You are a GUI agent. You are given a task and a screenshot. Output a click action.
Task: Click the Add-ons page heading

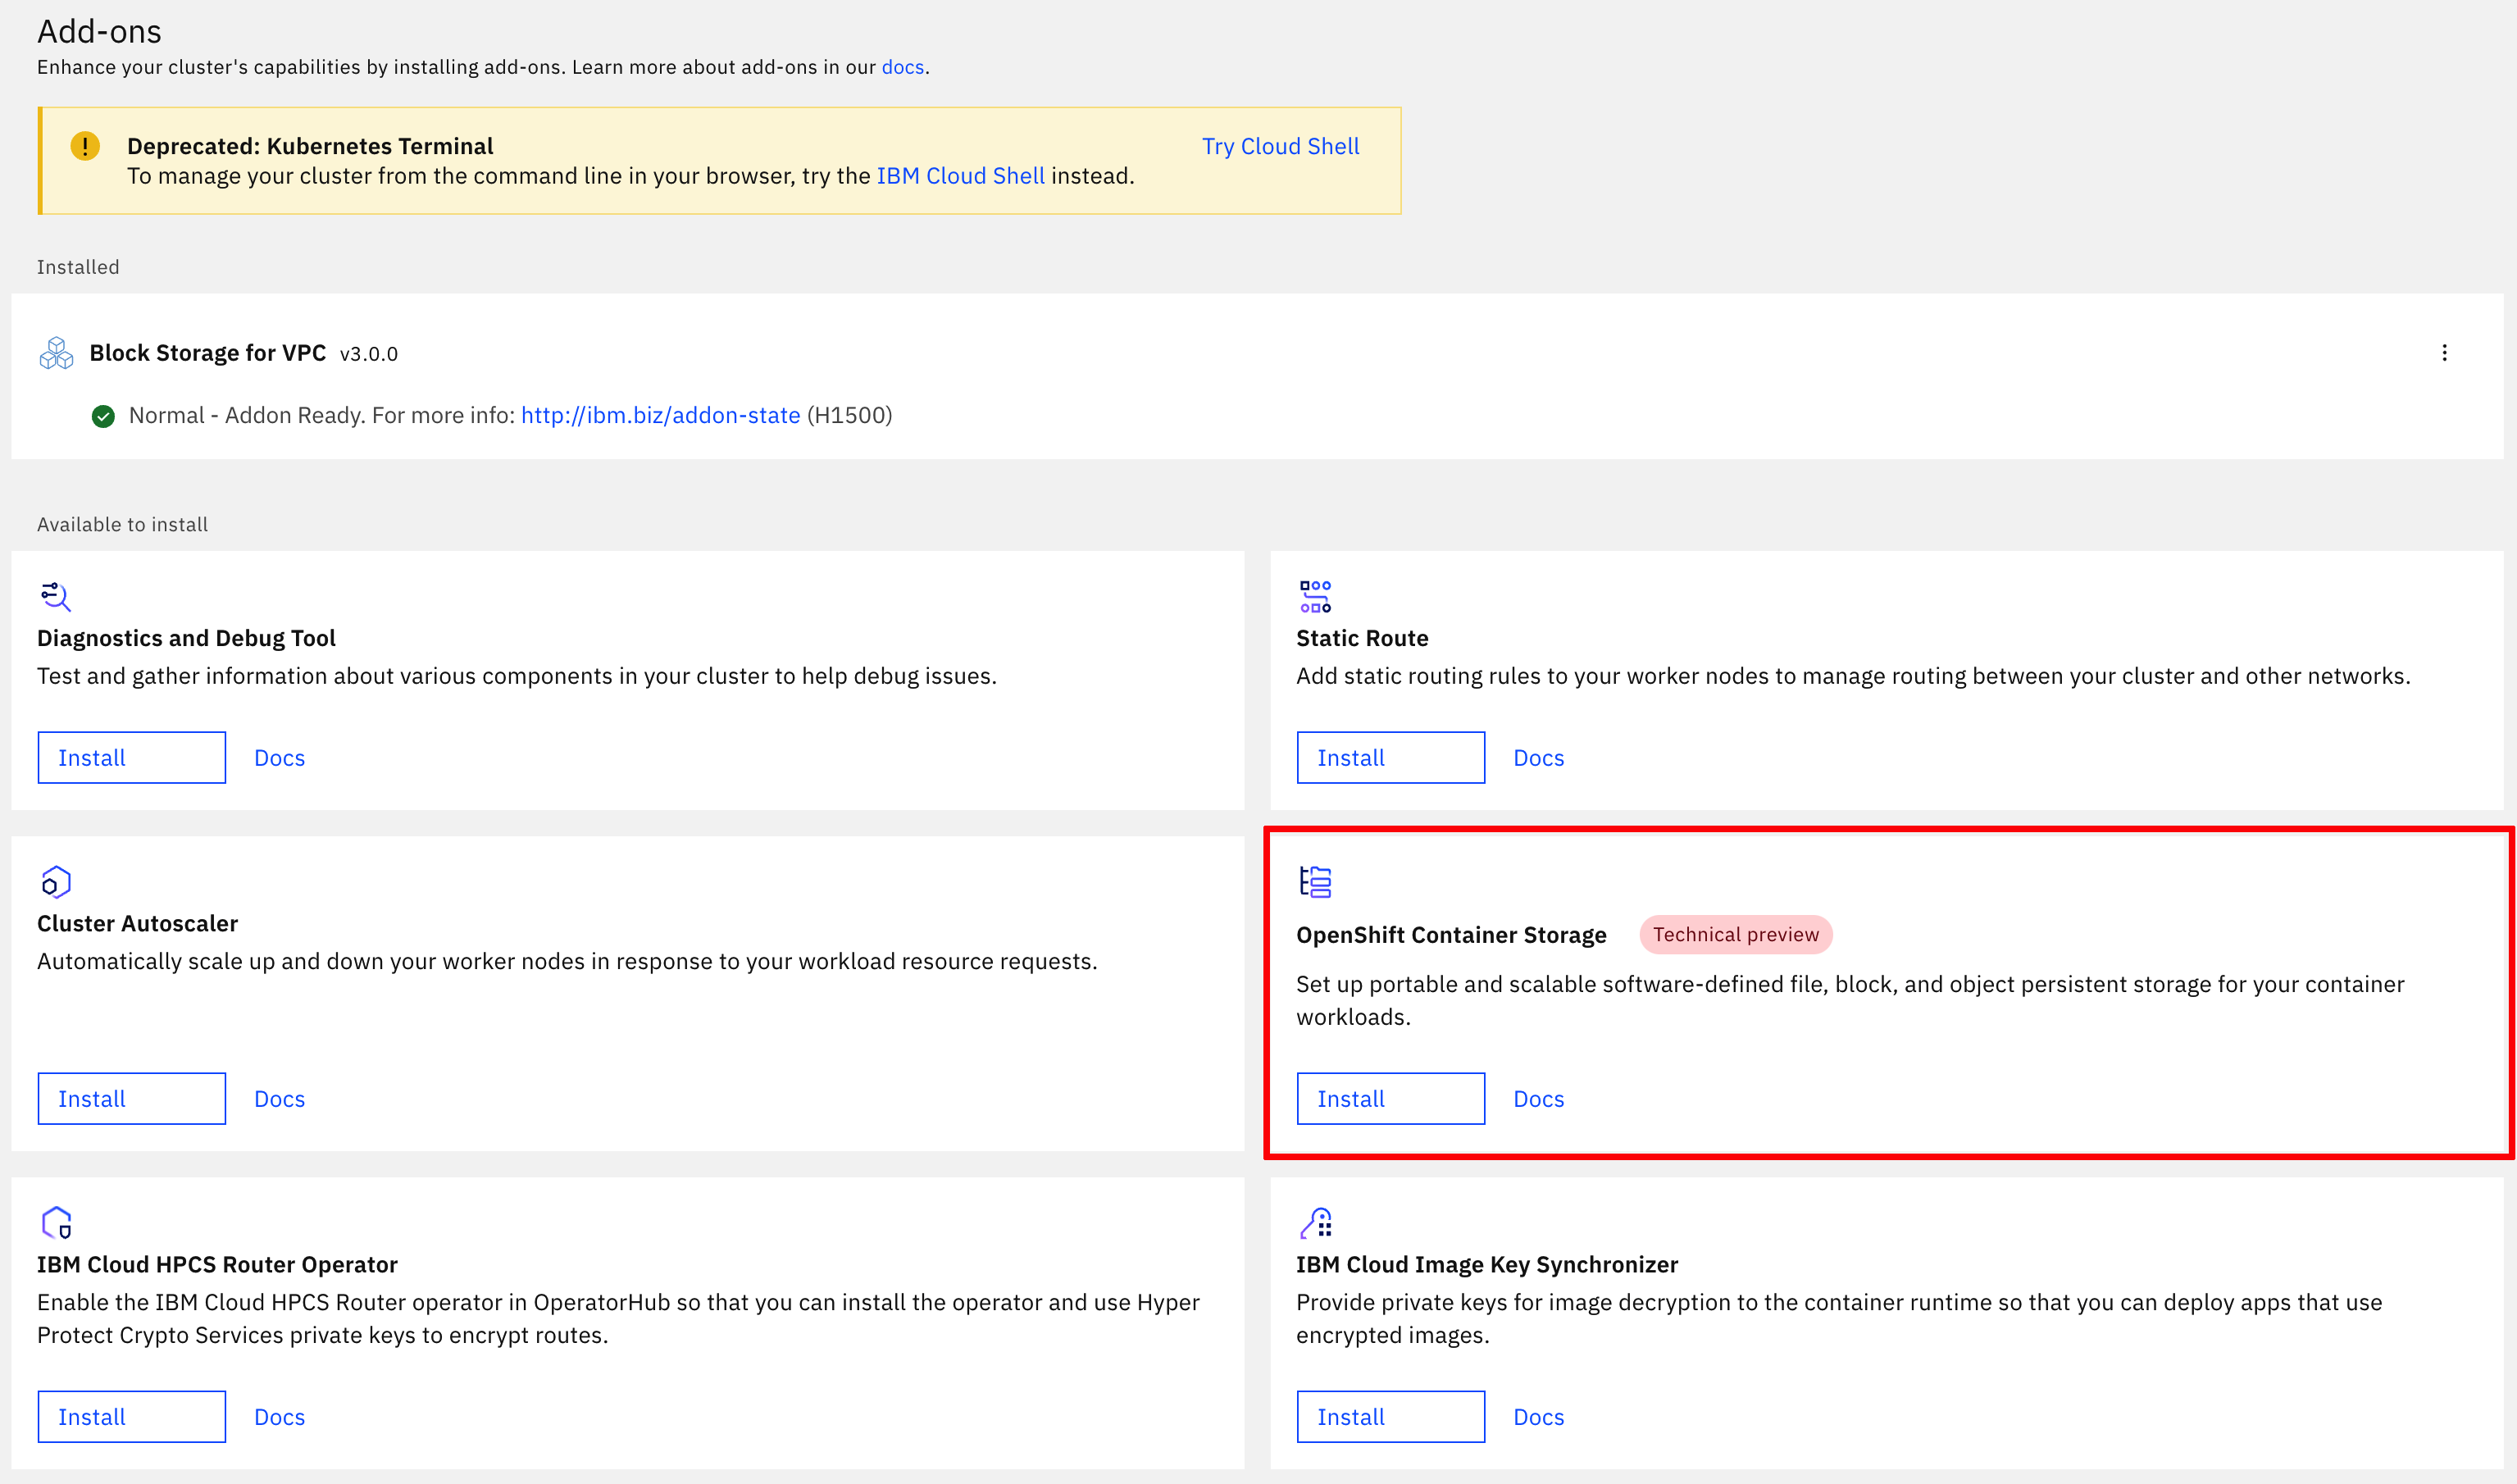pyautogui.click(x=99, y=31)
